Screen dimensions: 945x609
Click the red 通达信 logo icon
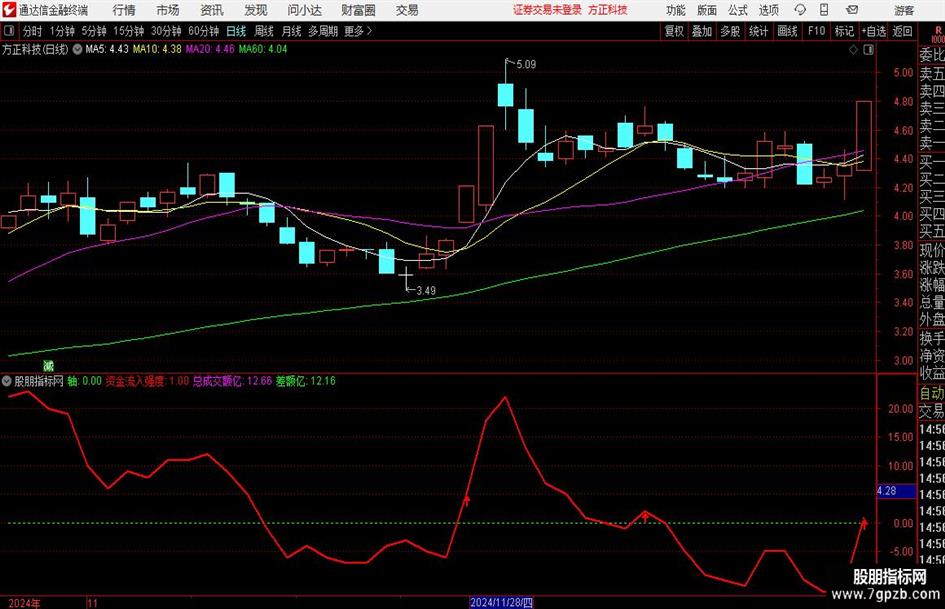pos(9,10)
